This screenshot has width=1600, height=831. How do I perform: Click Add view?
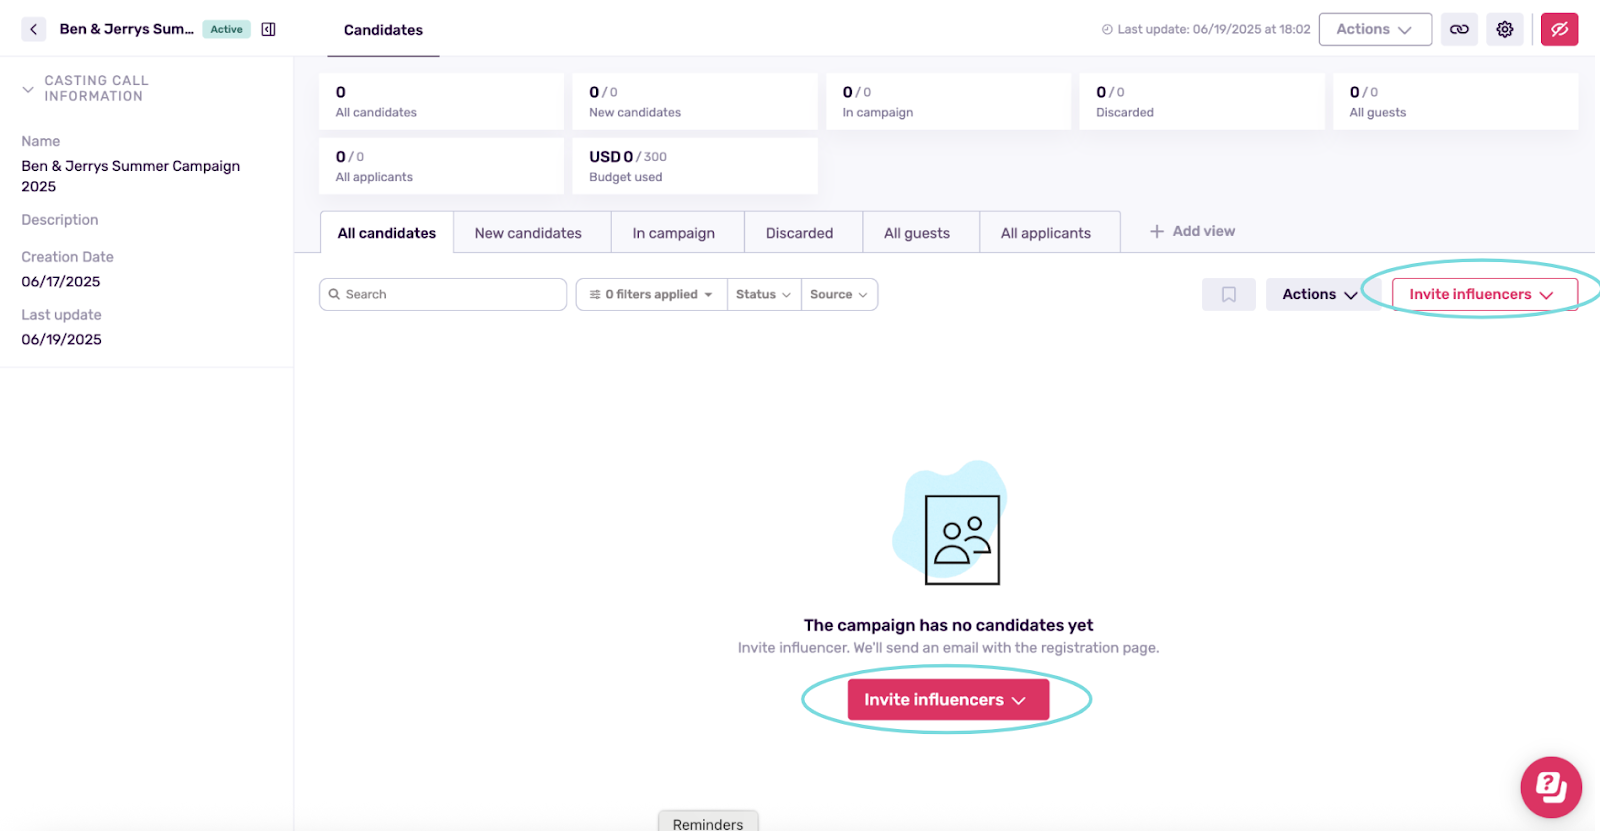pyautogui.click(x=1192, y=231)
